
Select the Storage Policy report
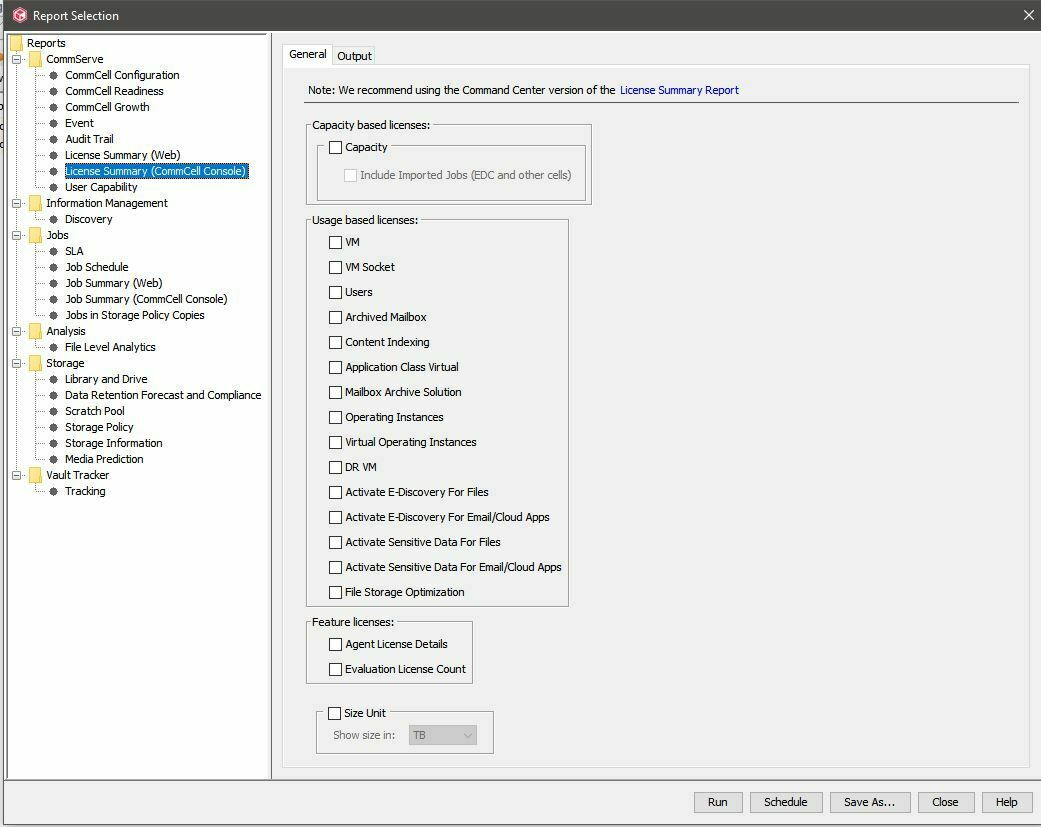99,427
